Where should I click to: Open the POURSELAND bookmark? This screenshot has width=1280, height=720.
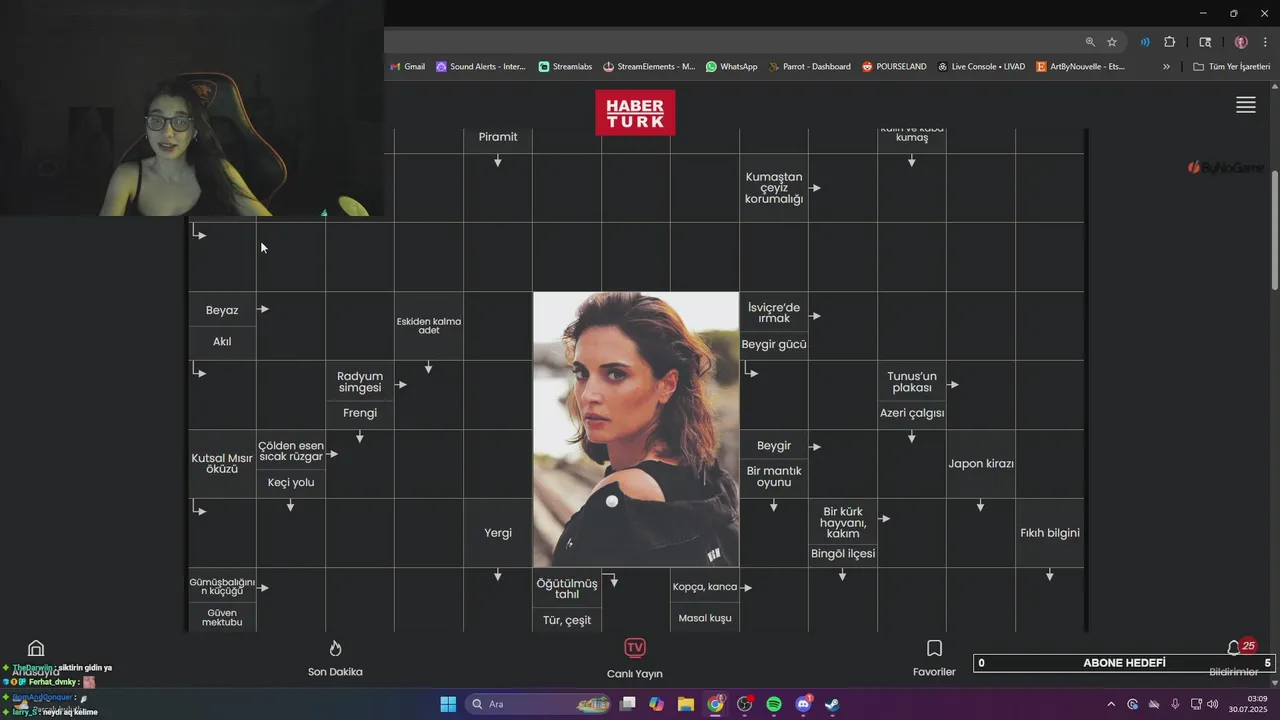894,67
